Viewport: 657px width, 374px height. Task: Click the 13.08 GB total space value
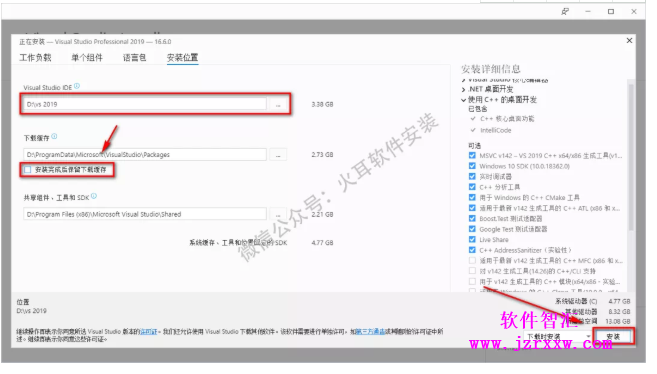click(618, 321)
